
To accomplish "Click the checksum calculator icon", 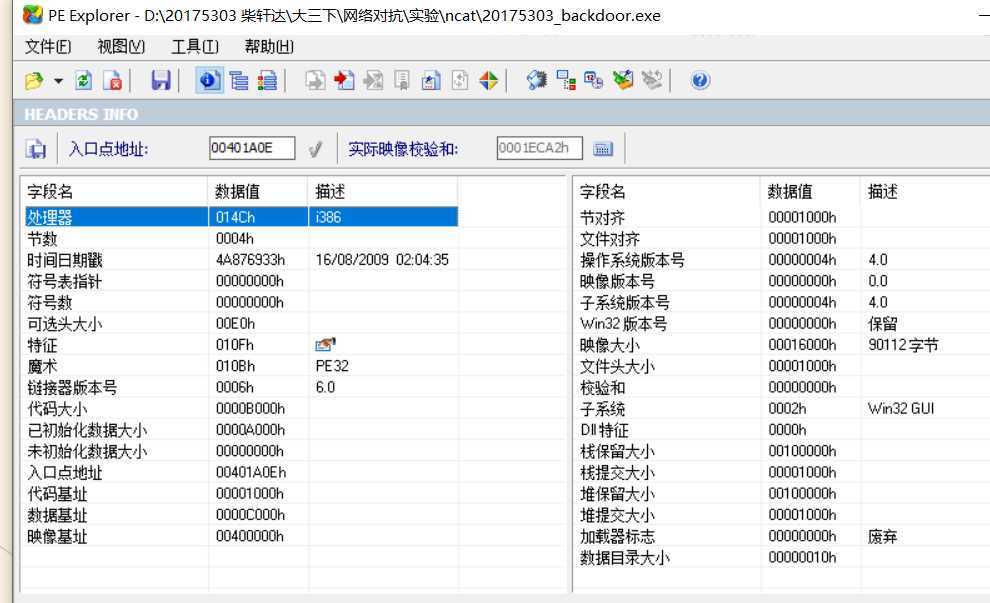I will (x=603, y=149).
